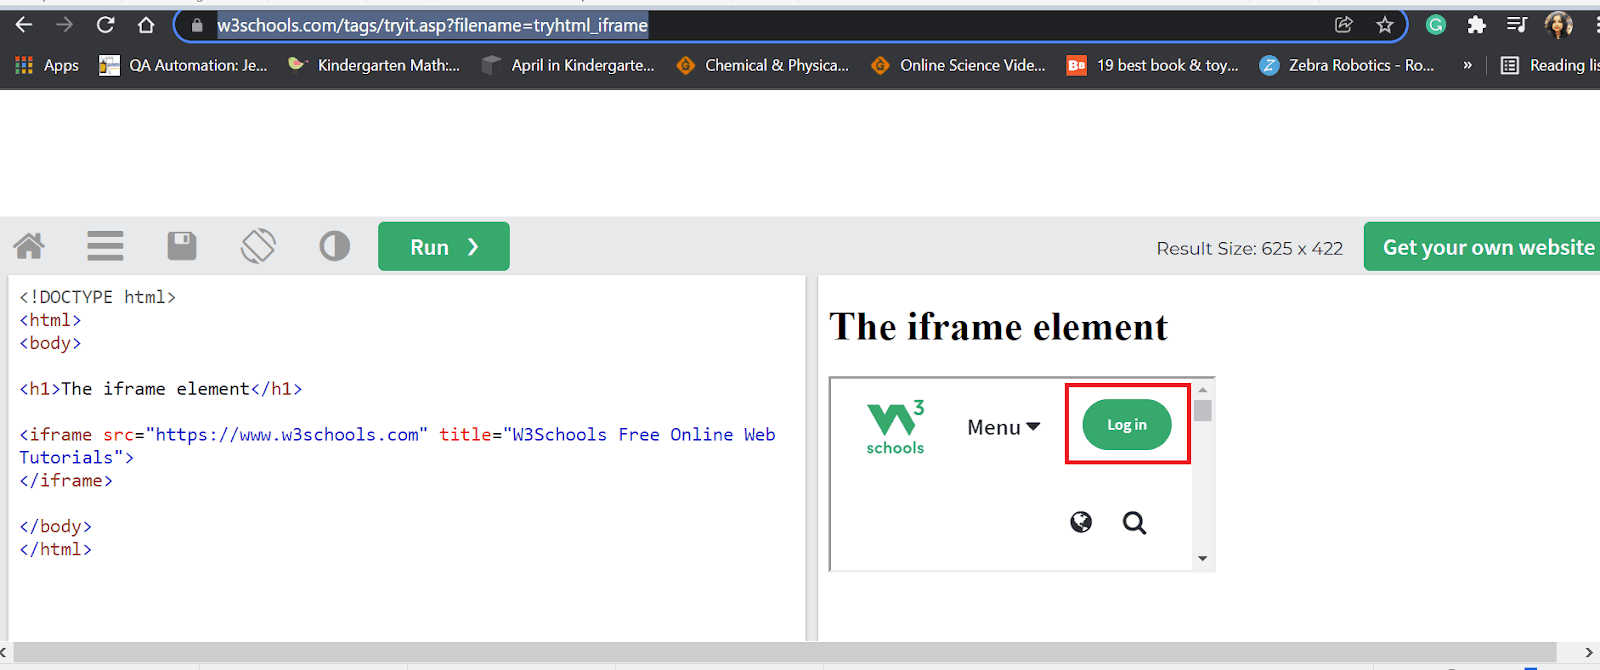Click the W3Schools logo in the iframe
The image size is (1600, 670).
pyautogui.click(x=895, y=427)
